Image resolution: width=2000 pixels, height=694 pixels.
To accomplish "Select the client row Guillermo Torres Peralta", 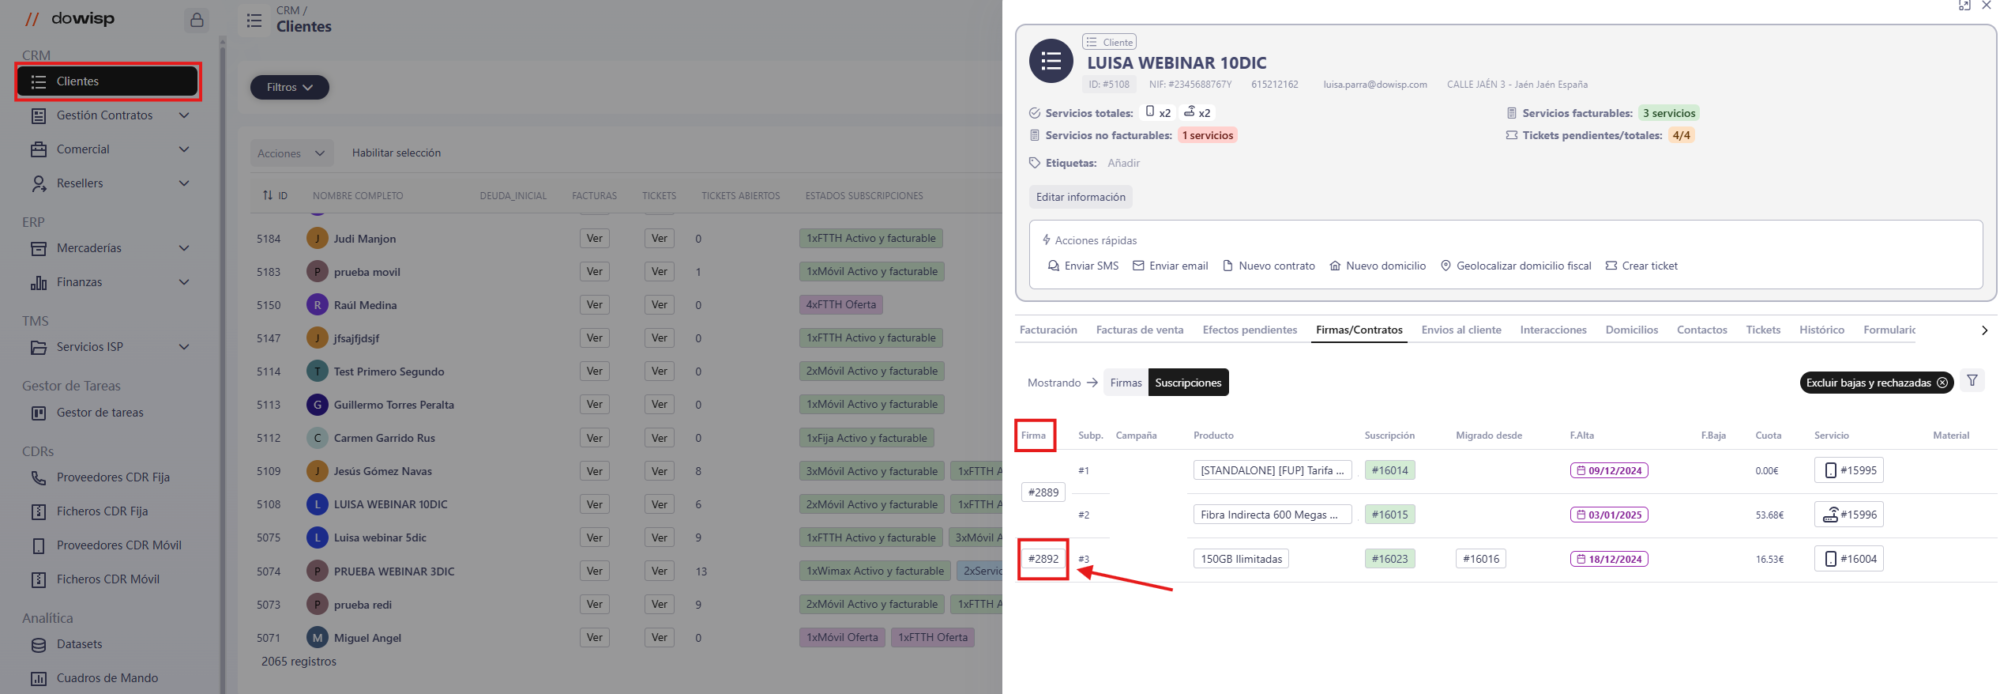I will click(394, 405).
